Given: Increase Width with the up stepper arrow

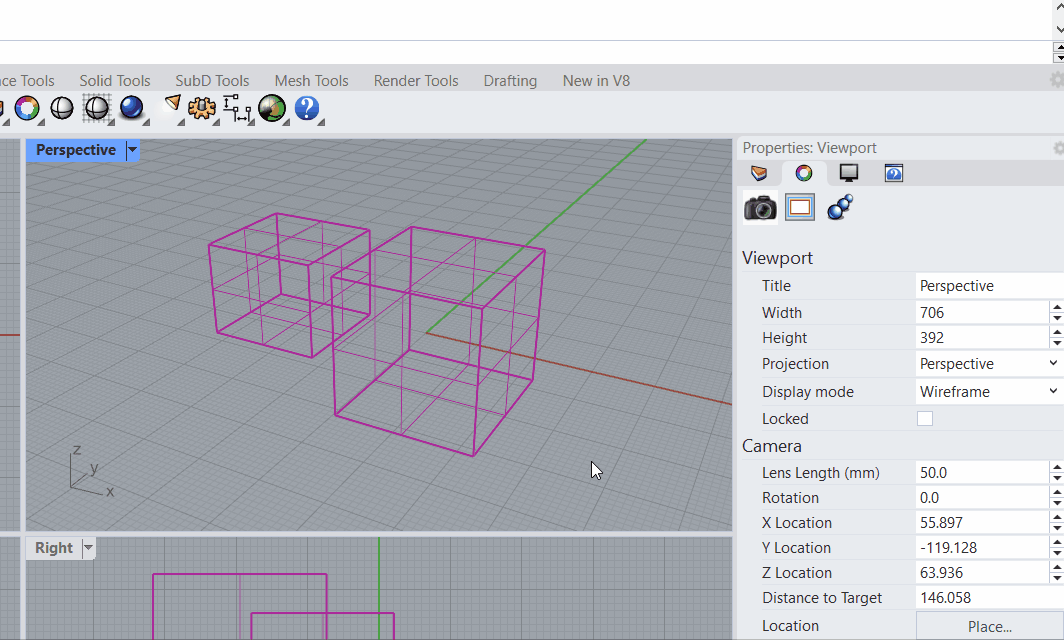Looking at the screenshot, I should 1057,307.
